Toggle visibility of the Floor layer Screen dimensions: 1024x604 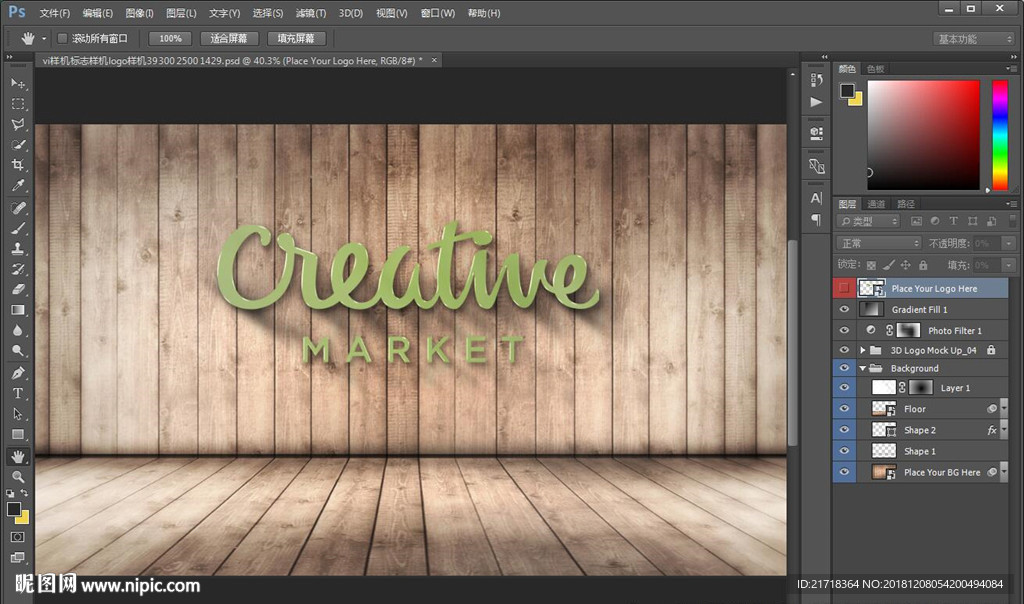845,409
